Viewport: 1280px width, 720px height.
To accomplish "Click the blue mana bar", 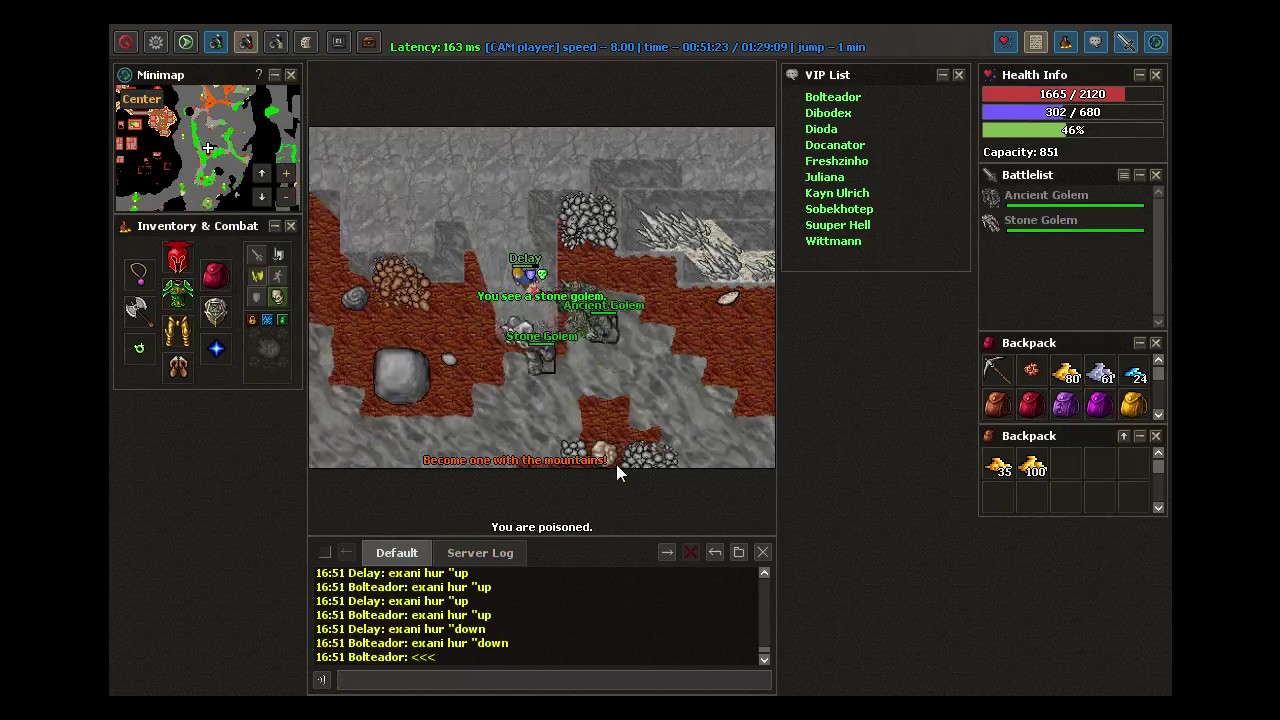I will coord(1072,112).
